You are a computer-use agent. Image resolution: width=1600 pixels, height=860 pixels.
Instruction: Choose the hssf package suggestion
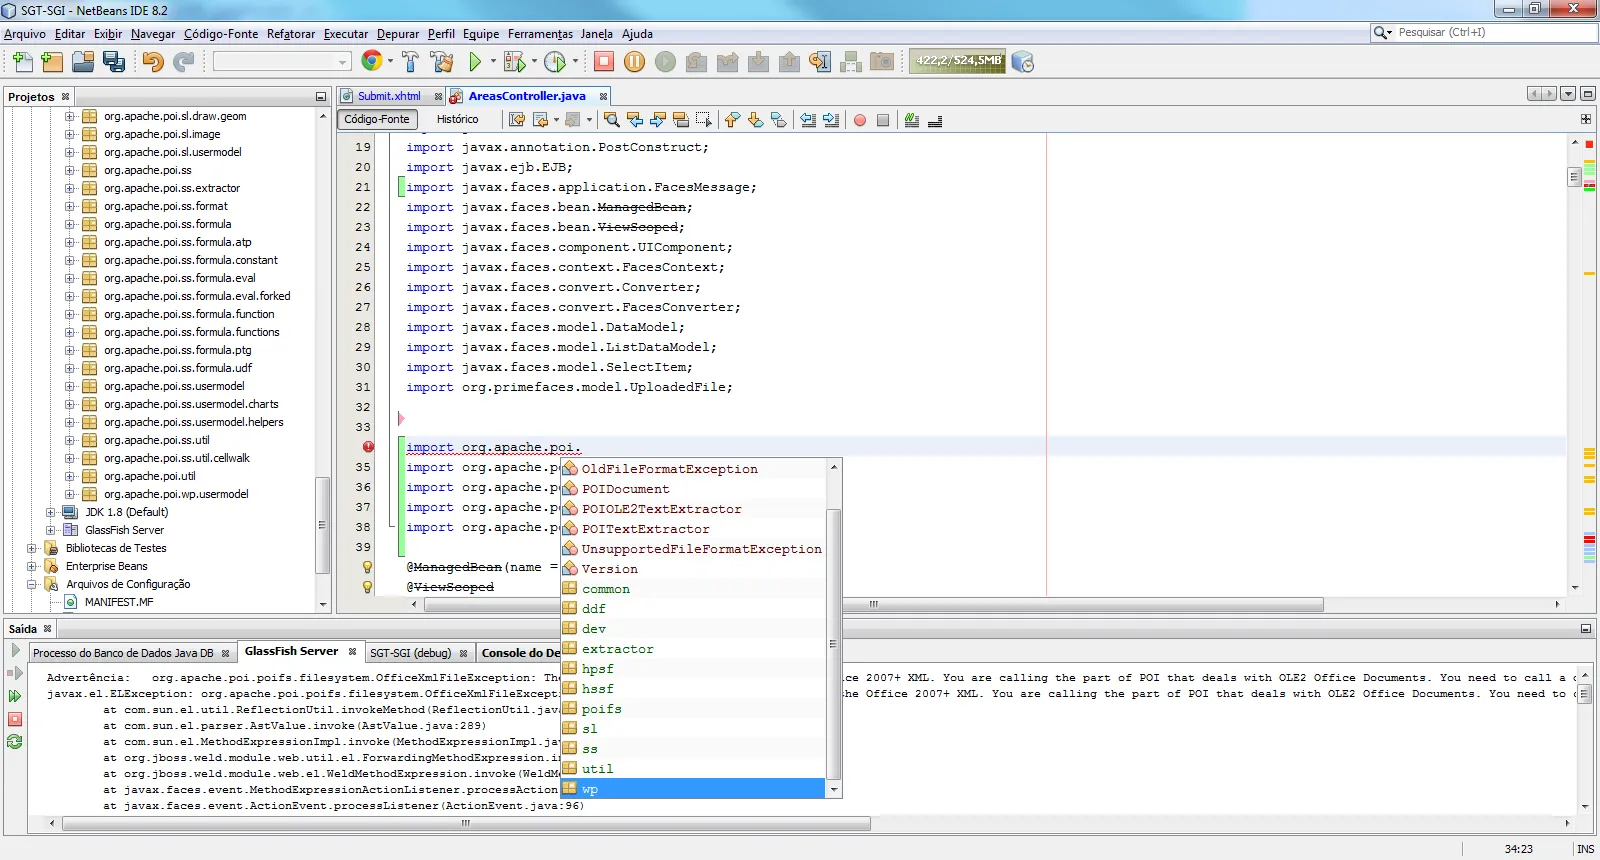pos(597,689)
